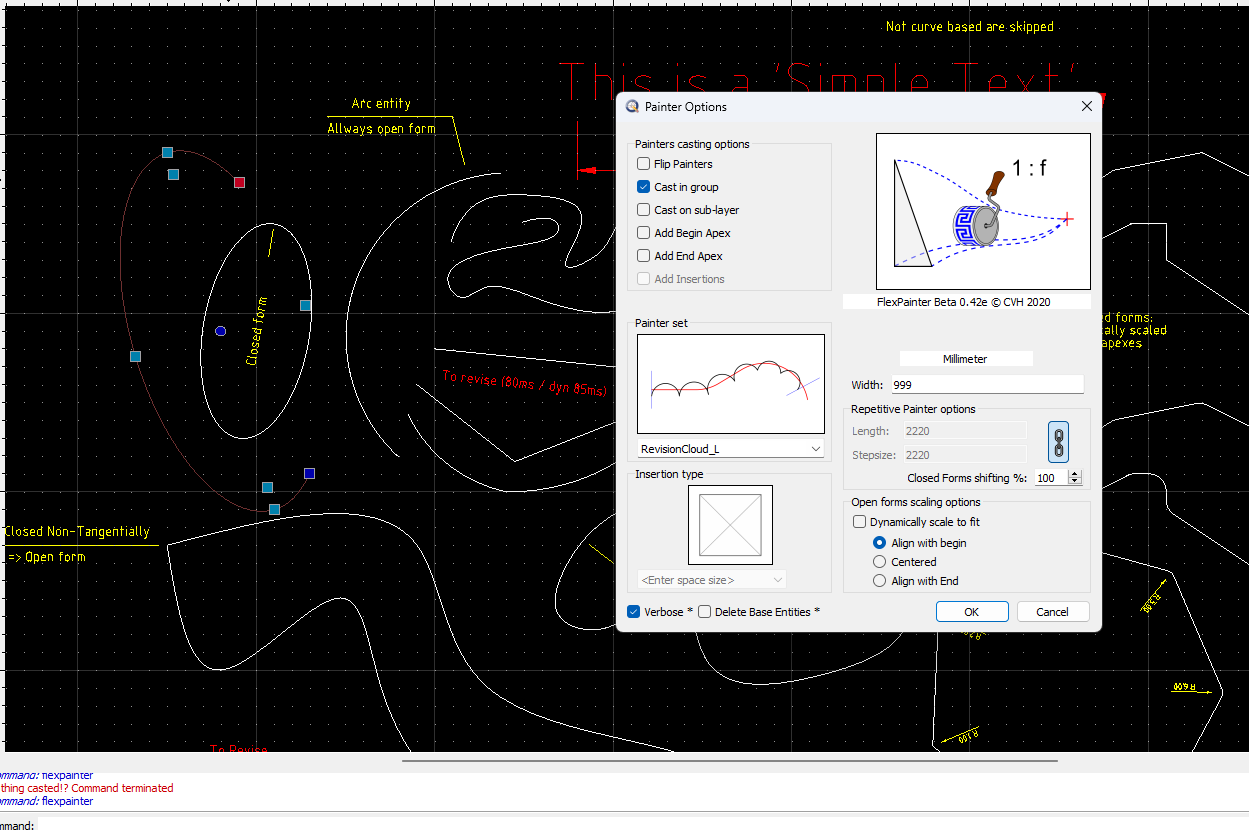Enable the Flip Painters checkbox
The height and width of the screenshot is (830, 1249).
[x=644, y=164]
